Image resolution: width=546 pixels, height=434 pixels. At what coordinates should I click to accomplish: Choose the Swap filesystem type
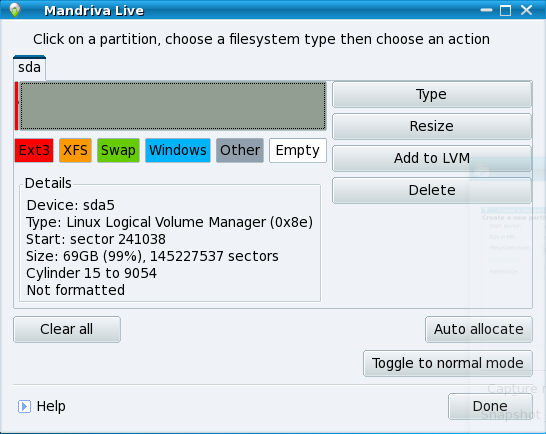pyautogui.click(x=118, y=150)
